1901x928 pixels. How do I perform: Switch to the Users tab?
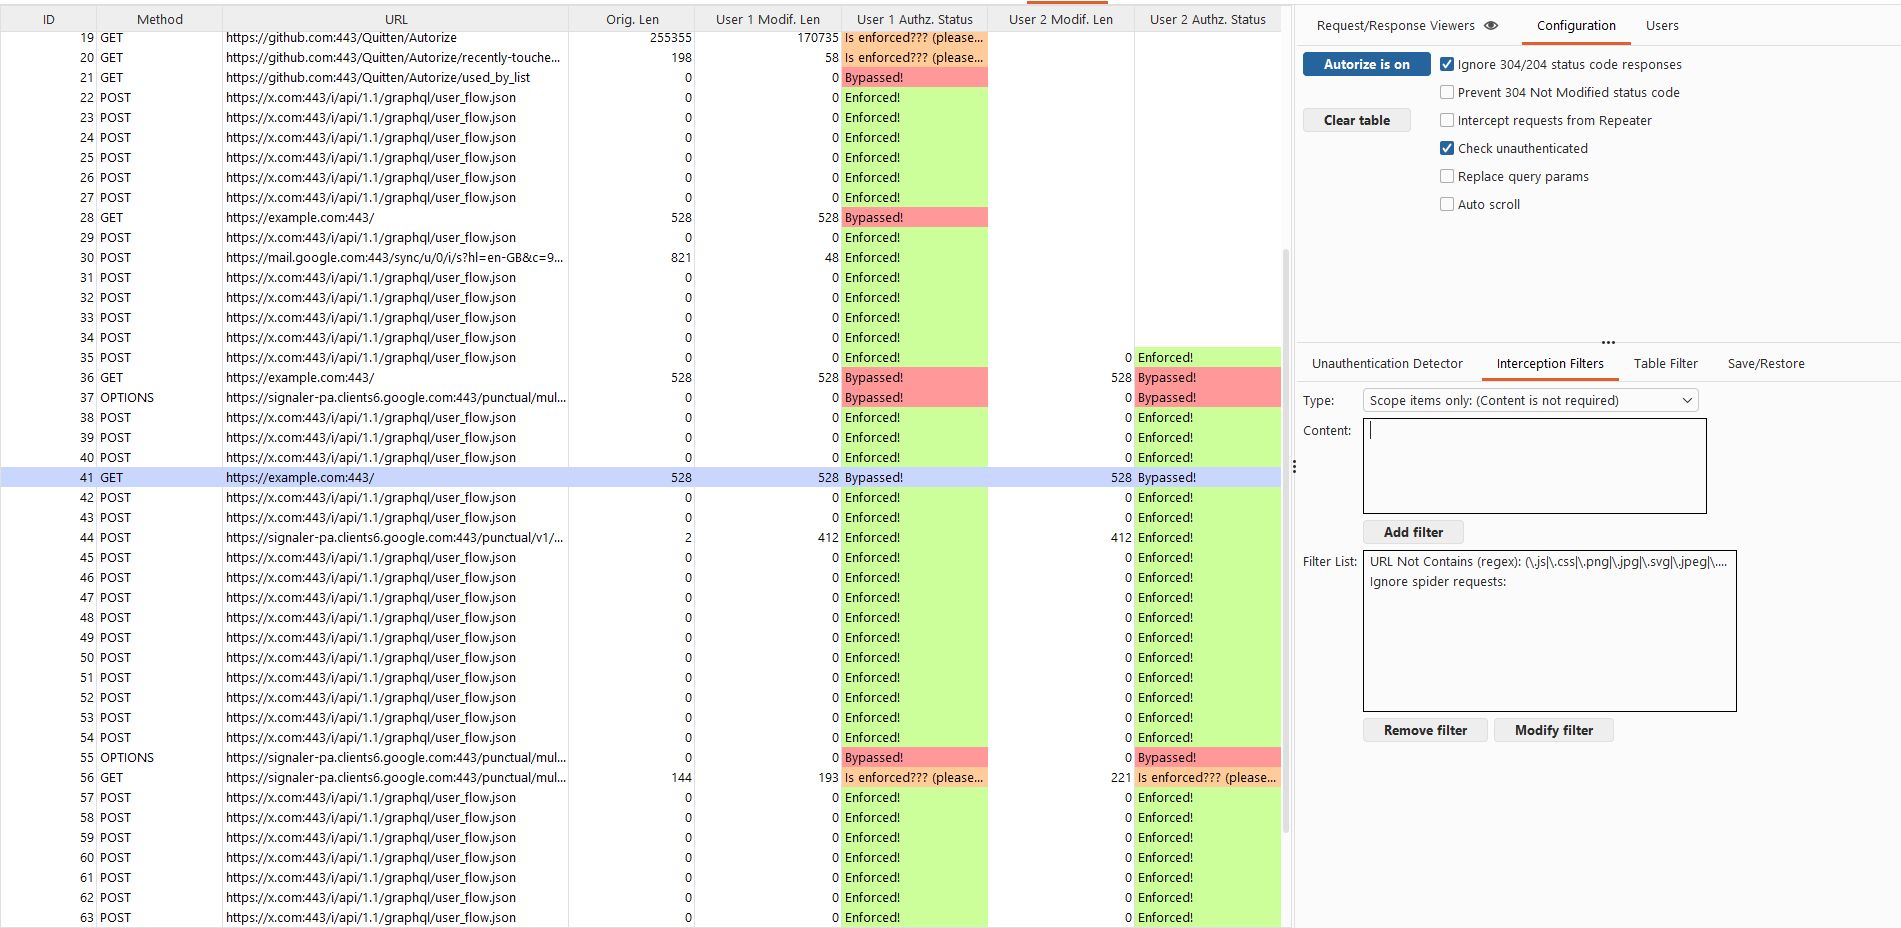(1662, 26)
